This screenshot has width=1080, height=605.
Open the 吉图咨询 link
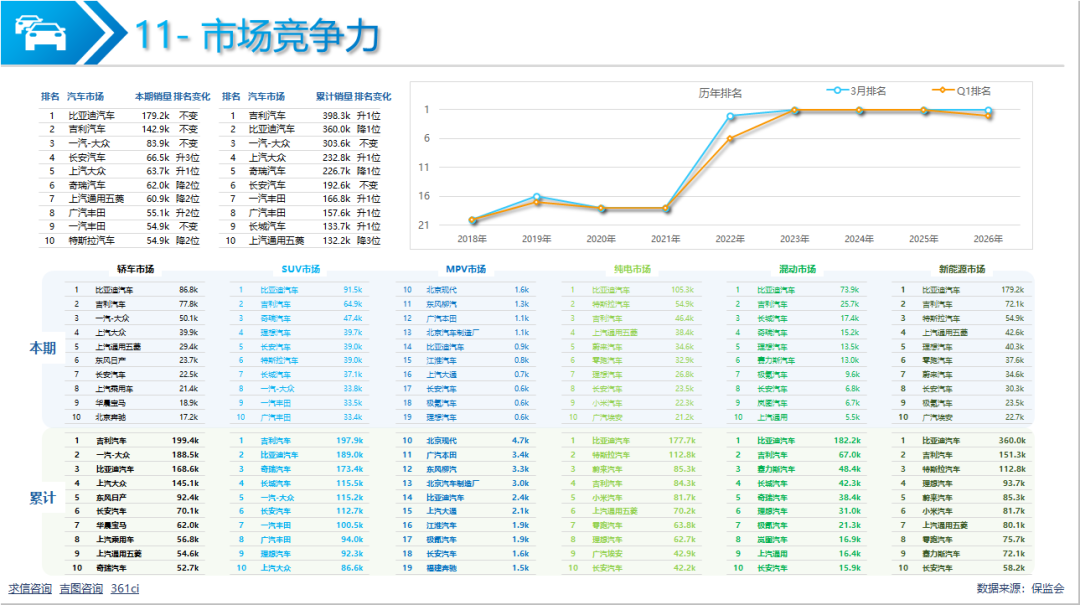point(81,588)
